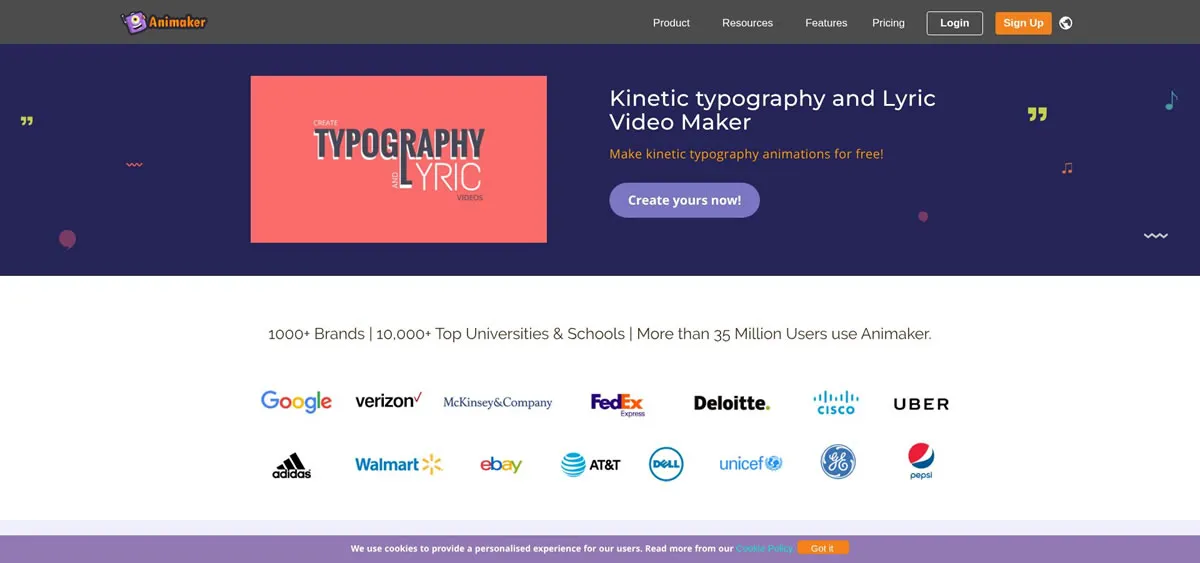Click the Dell logo
Screen dimensions: 1200x563
pos(666,464)
